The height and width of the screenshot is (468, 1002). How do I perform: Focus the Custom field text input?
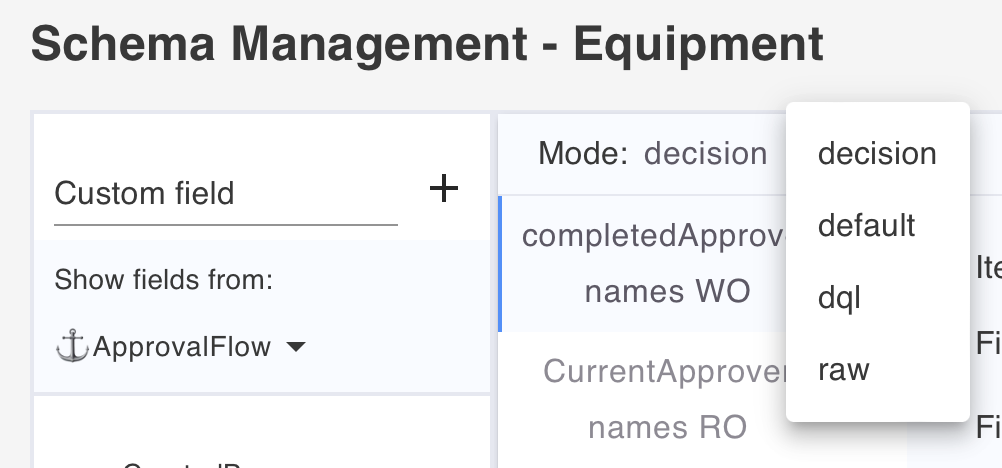click(226, 194)
